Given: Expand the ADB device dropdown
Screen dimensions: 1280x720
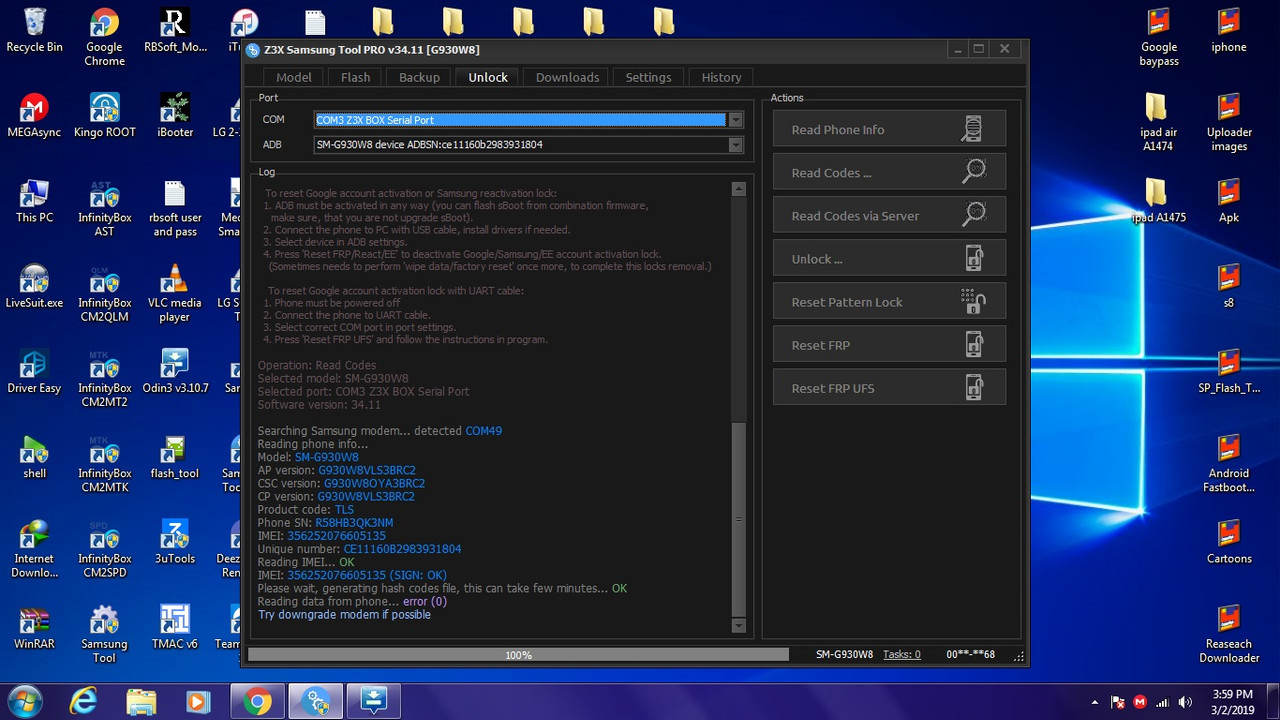Looking at the screenshot, I should coord(736,145).
